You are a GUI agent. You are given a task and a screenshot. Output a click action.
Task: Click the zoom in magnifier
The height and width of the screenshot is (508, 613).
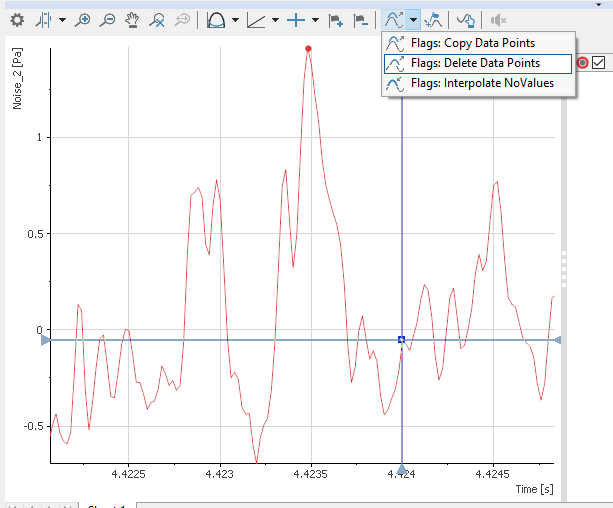point(83,19)
